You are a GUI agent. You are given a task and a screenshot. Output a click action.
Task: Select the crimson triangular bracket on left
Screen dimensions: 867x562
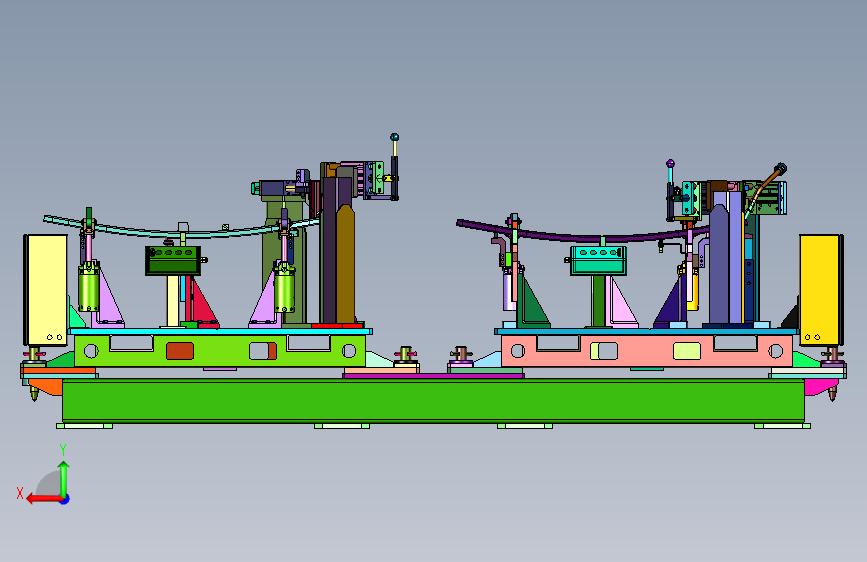coord(203,303)
